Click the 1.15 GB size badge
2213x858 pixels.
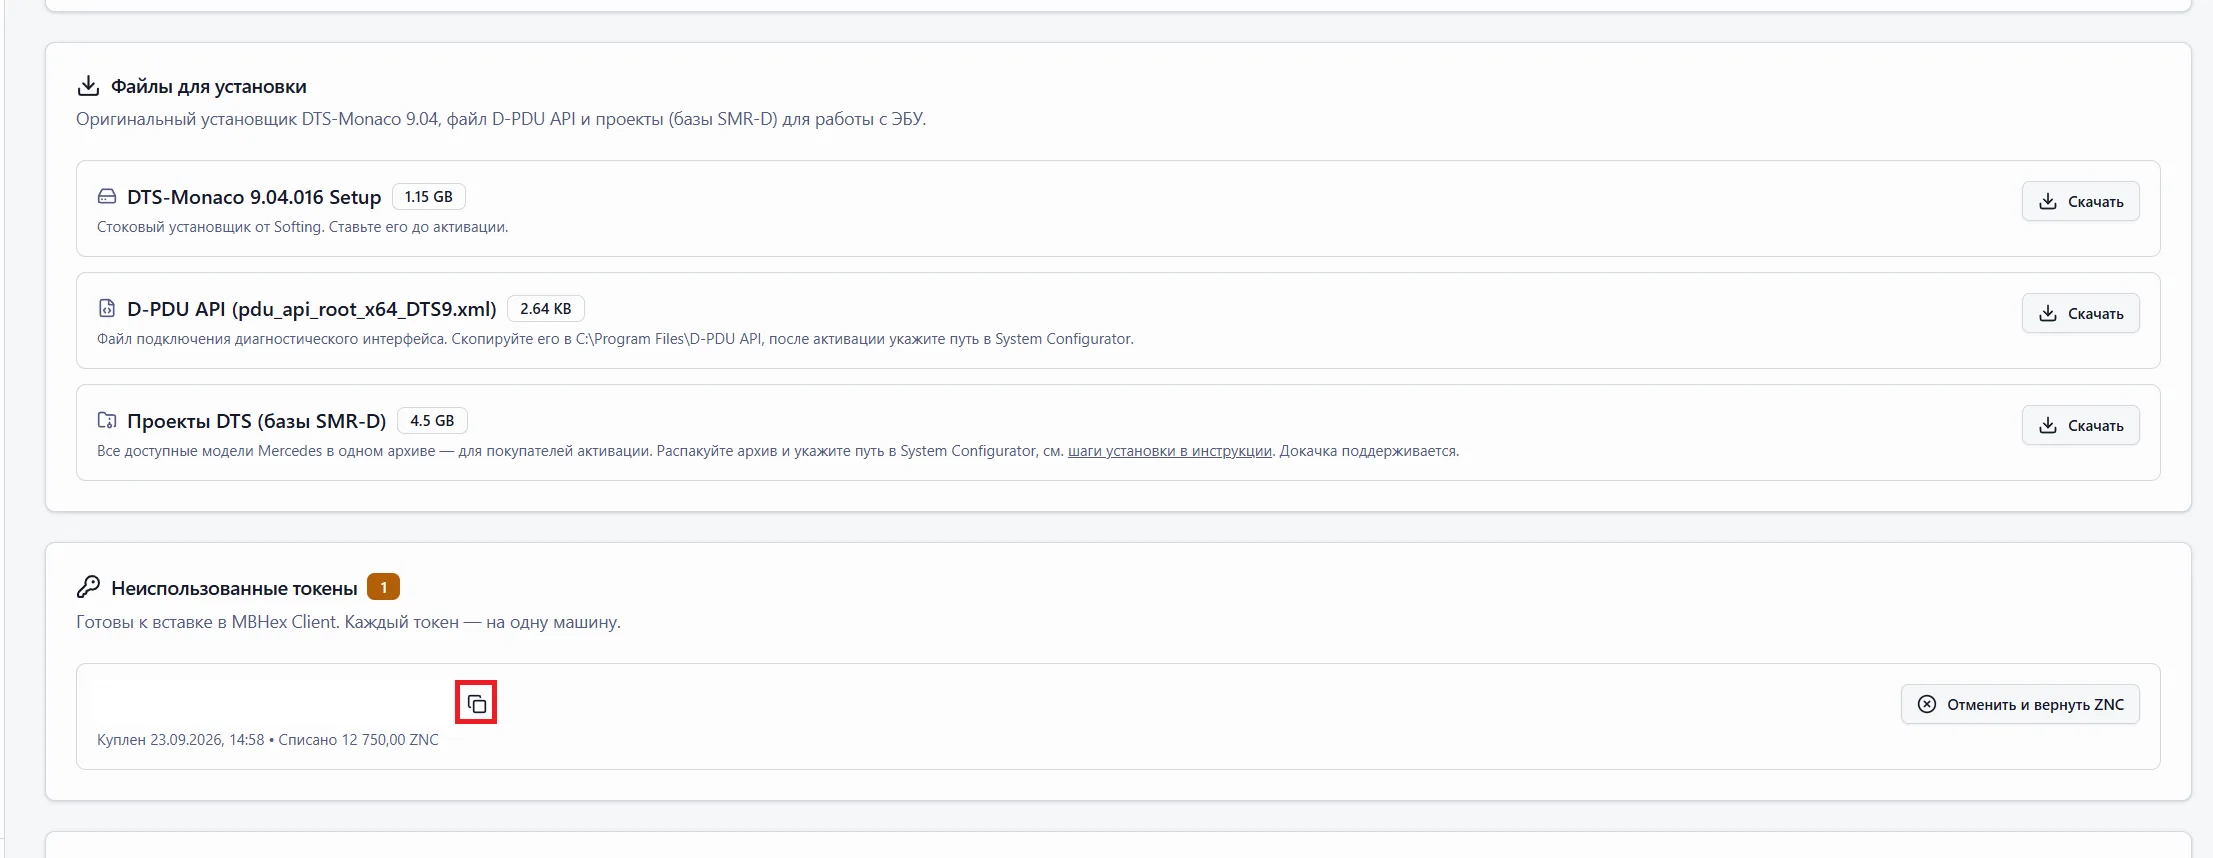tap(428, 197)
